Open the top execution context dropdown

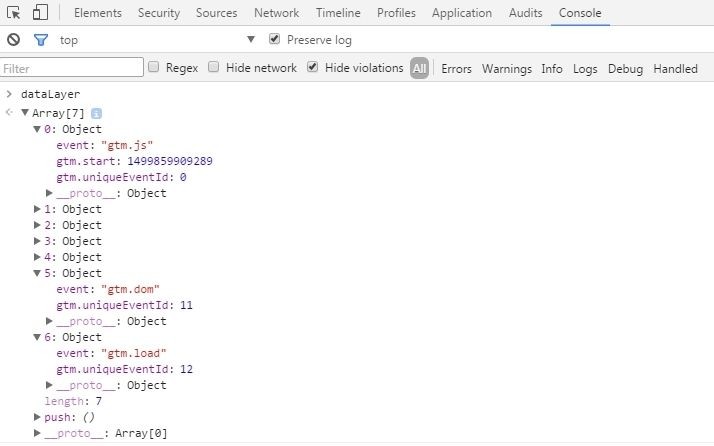(157, 40)
